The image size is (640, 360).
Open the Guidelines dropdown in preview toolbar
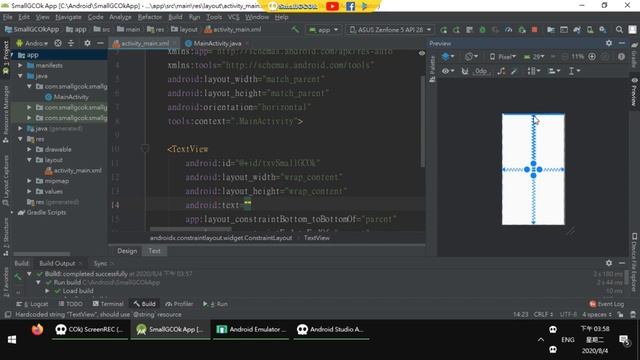coord(574,71)
